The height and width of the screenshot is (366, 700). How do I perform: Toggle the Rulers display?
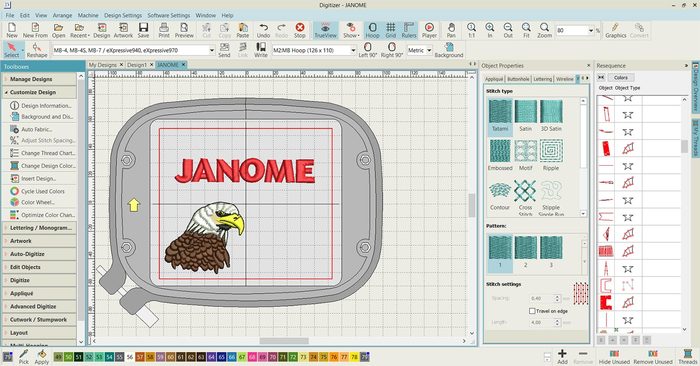pos(409,30)
